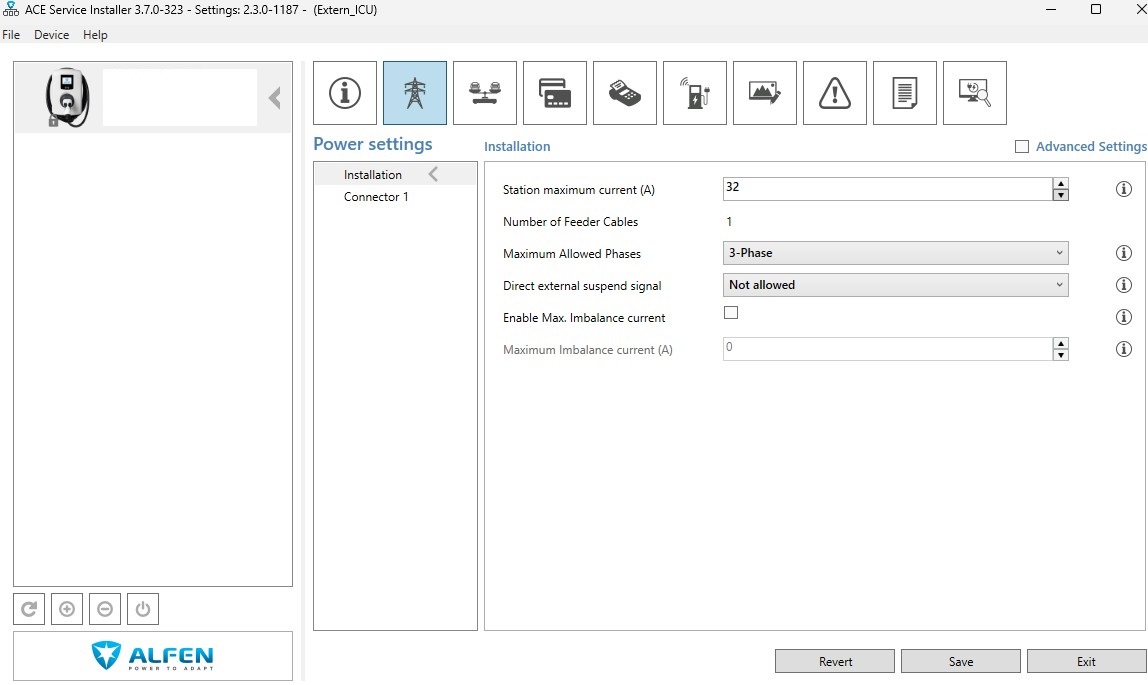
Task: Open the Load balancing scales icon
Action: [x=485, y=93]
